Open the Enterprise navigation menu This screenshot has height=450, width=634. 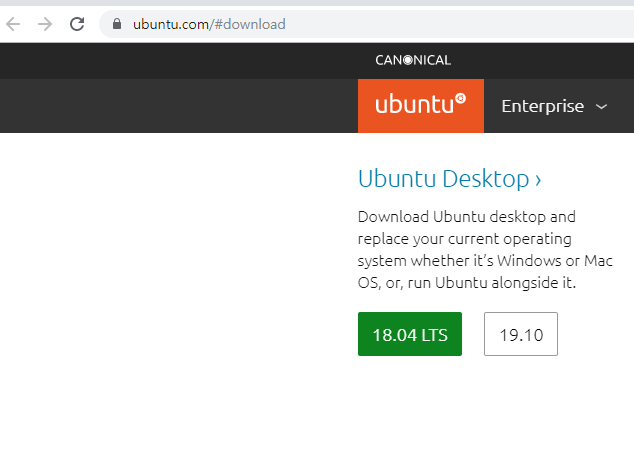[x=554, y=106]
